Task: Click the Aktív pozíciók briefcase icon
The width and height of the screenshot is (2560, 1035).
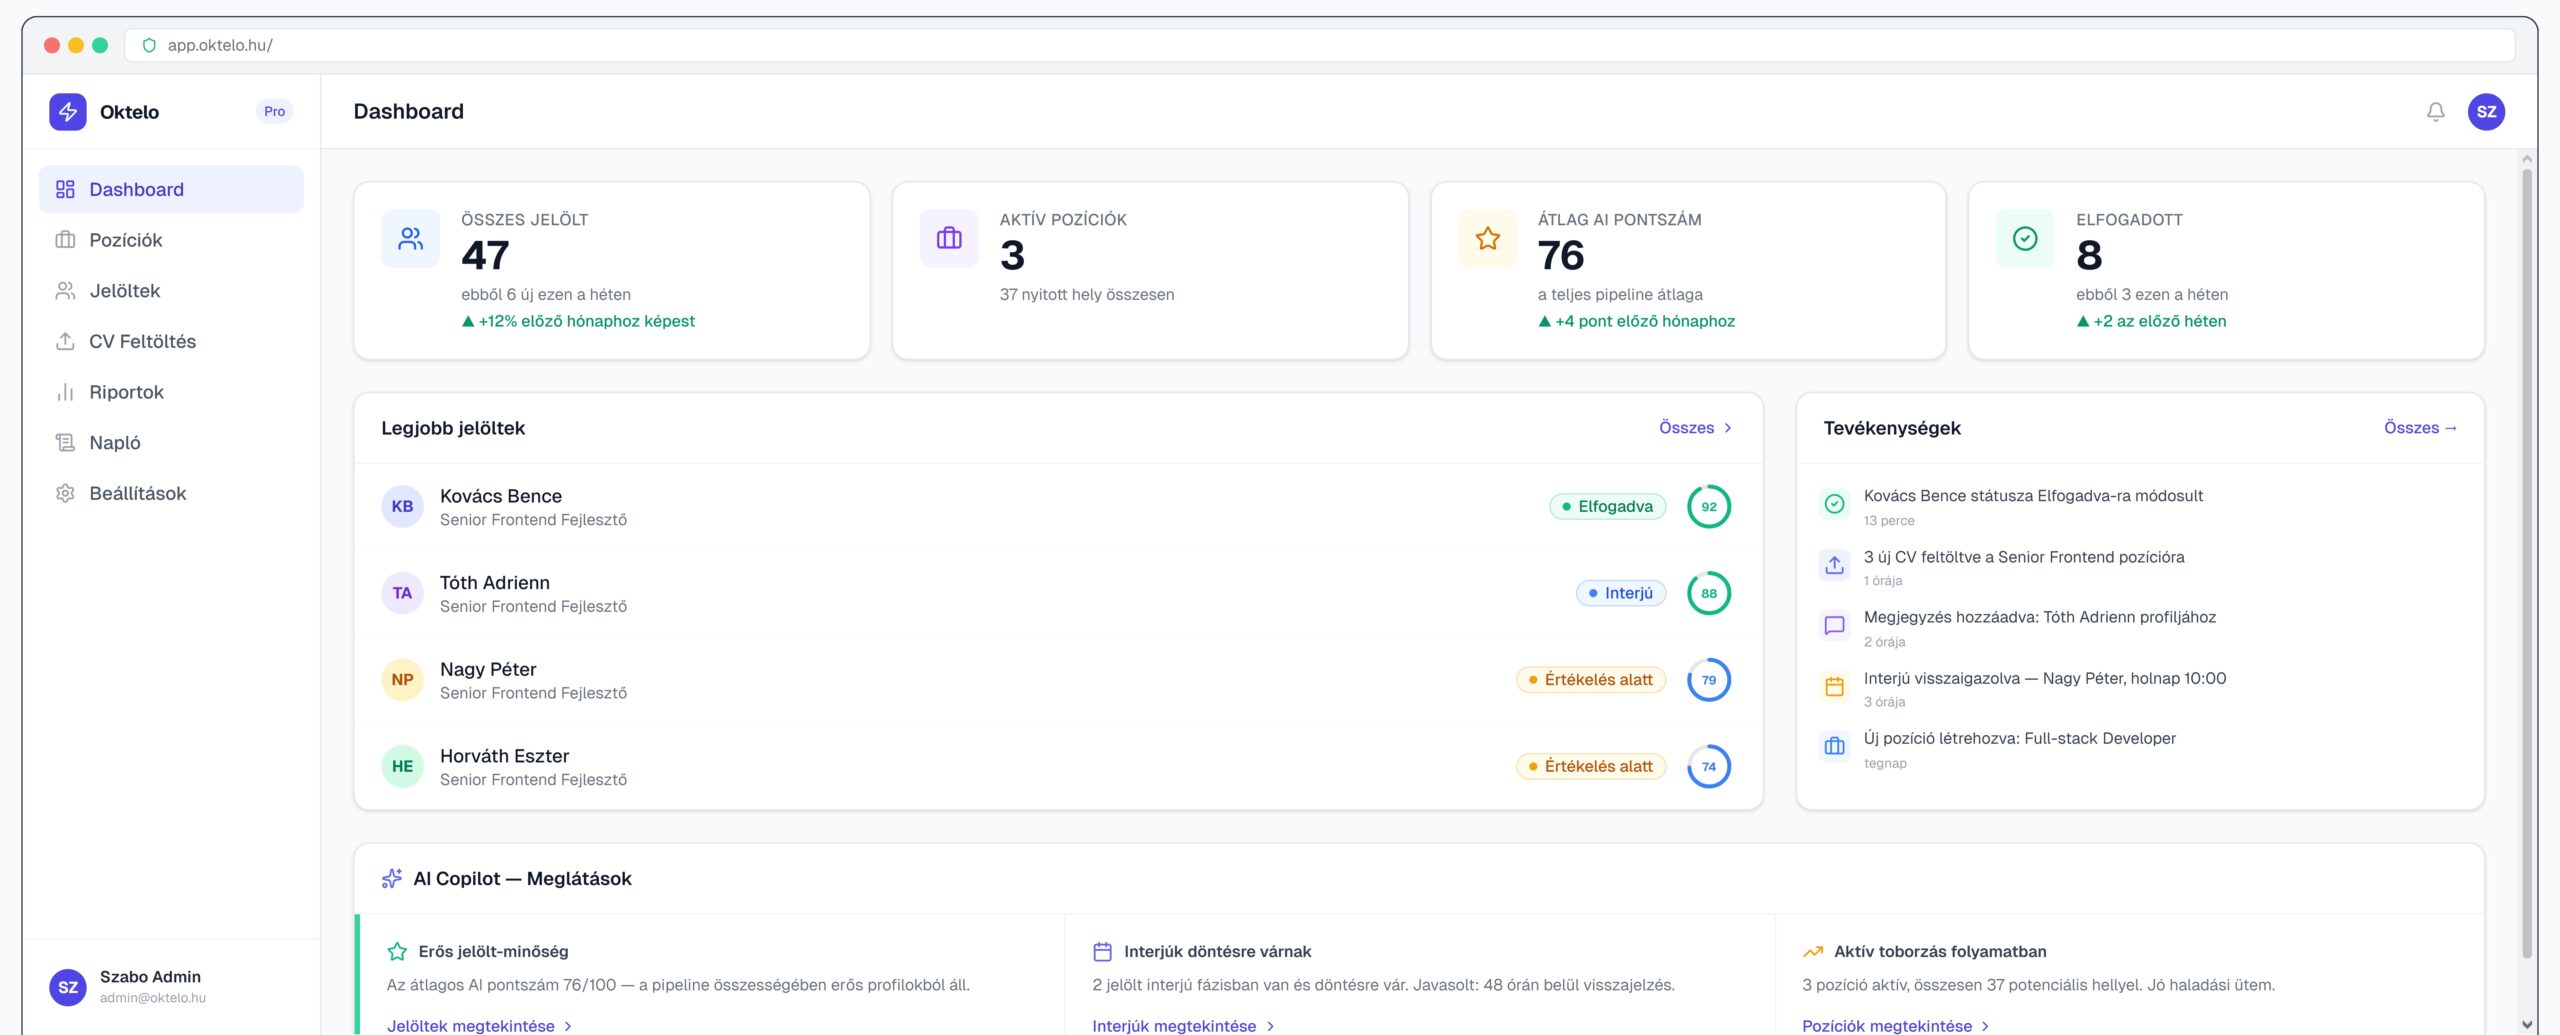Action: coord(949,239)
